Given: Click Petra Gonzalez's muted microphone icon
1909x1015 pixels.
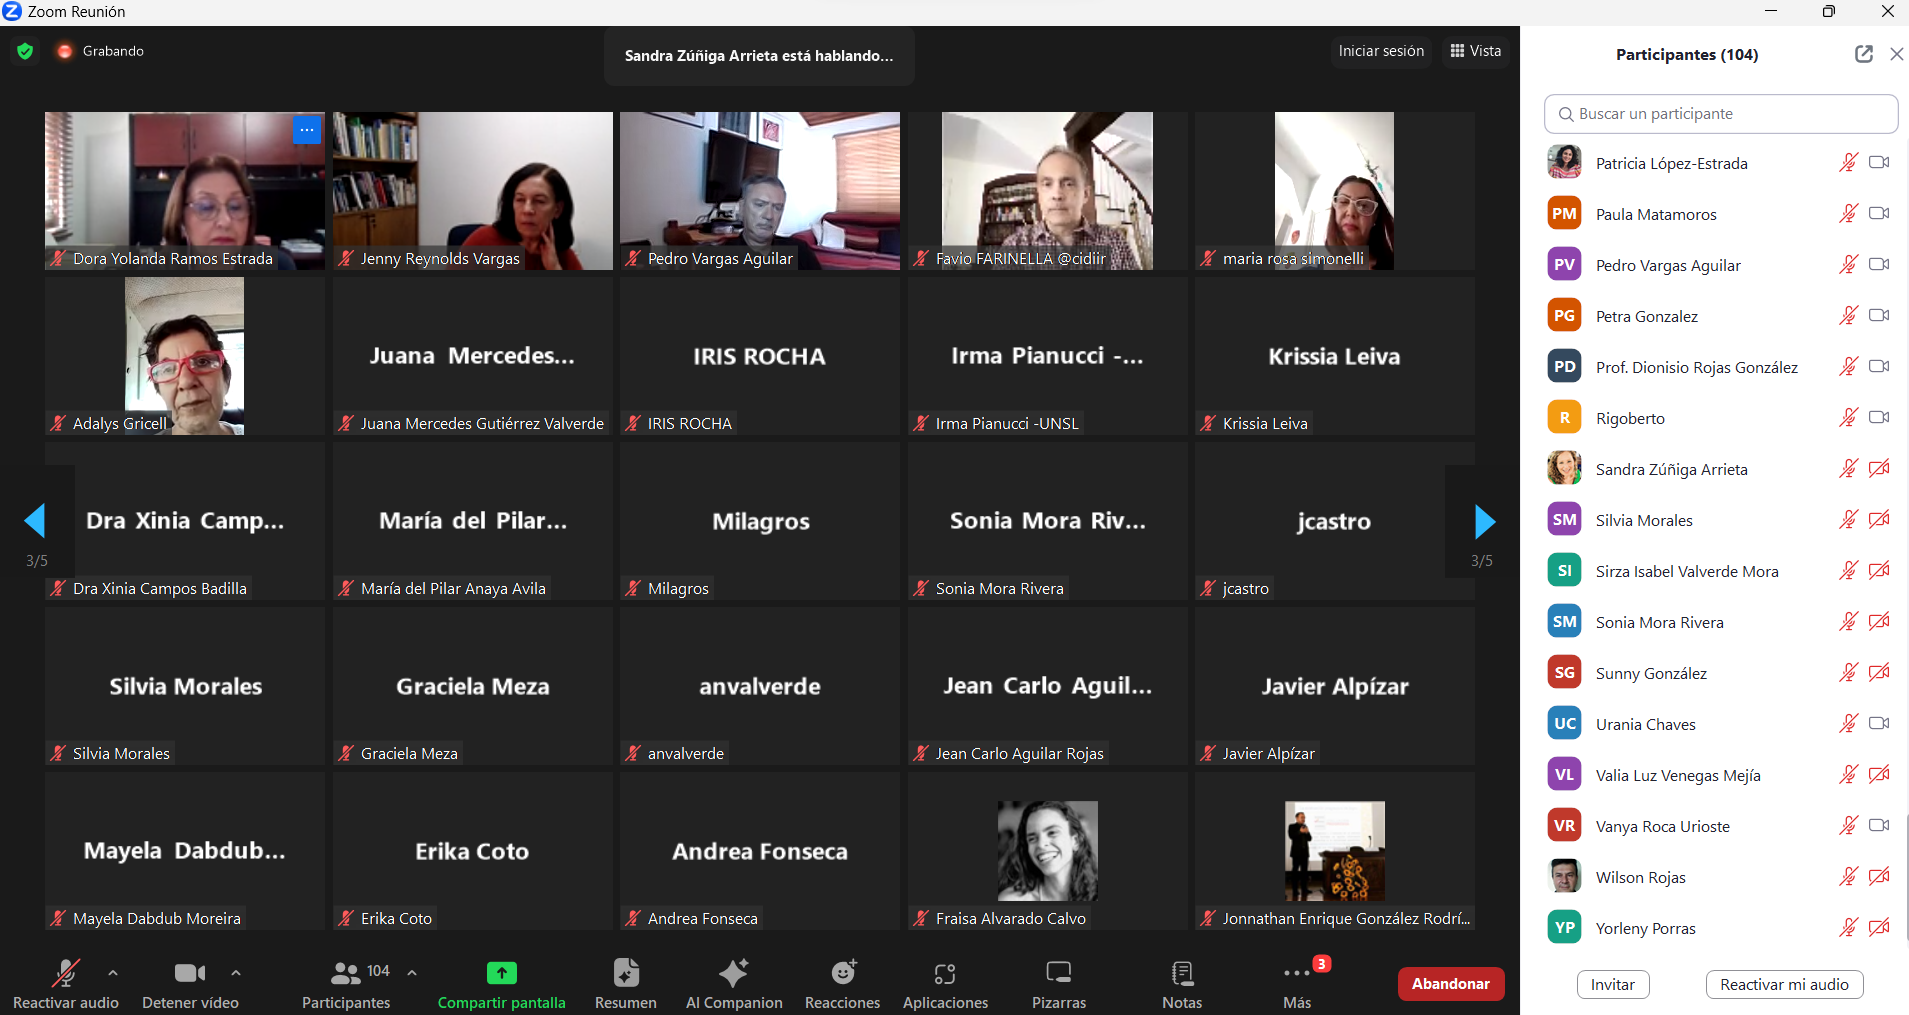Looking at the screenshot, I should (x=1849, y=315).
